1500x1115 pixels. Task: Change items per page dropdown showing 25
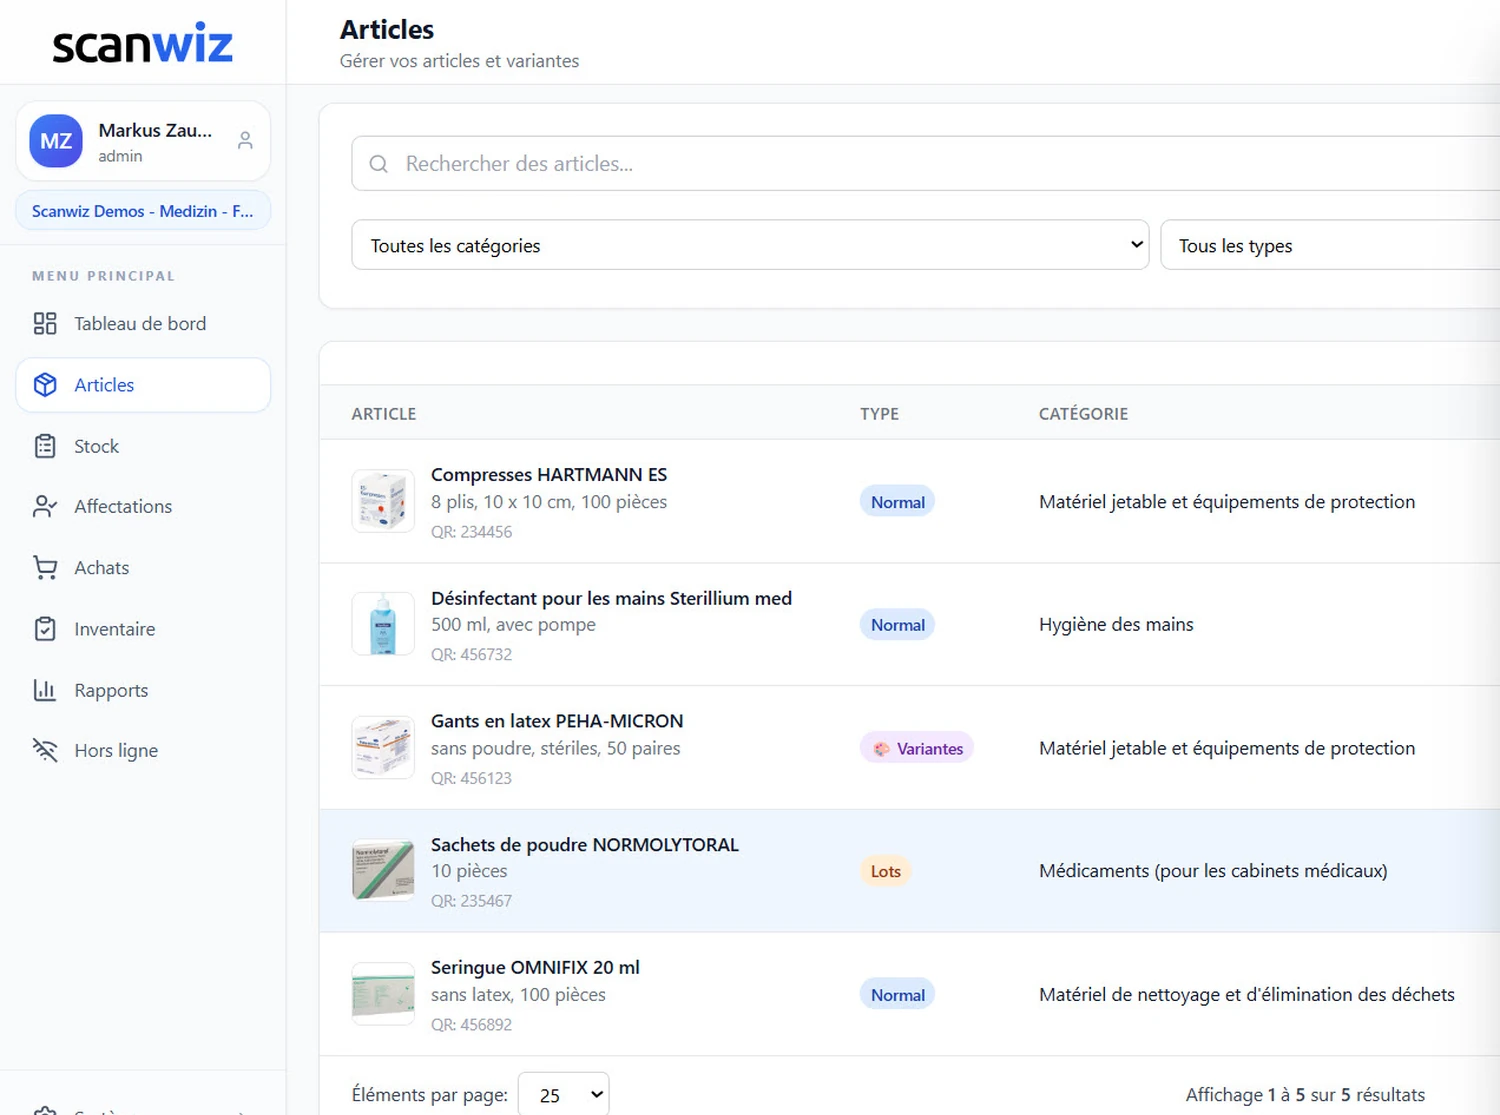point(564,1095)
